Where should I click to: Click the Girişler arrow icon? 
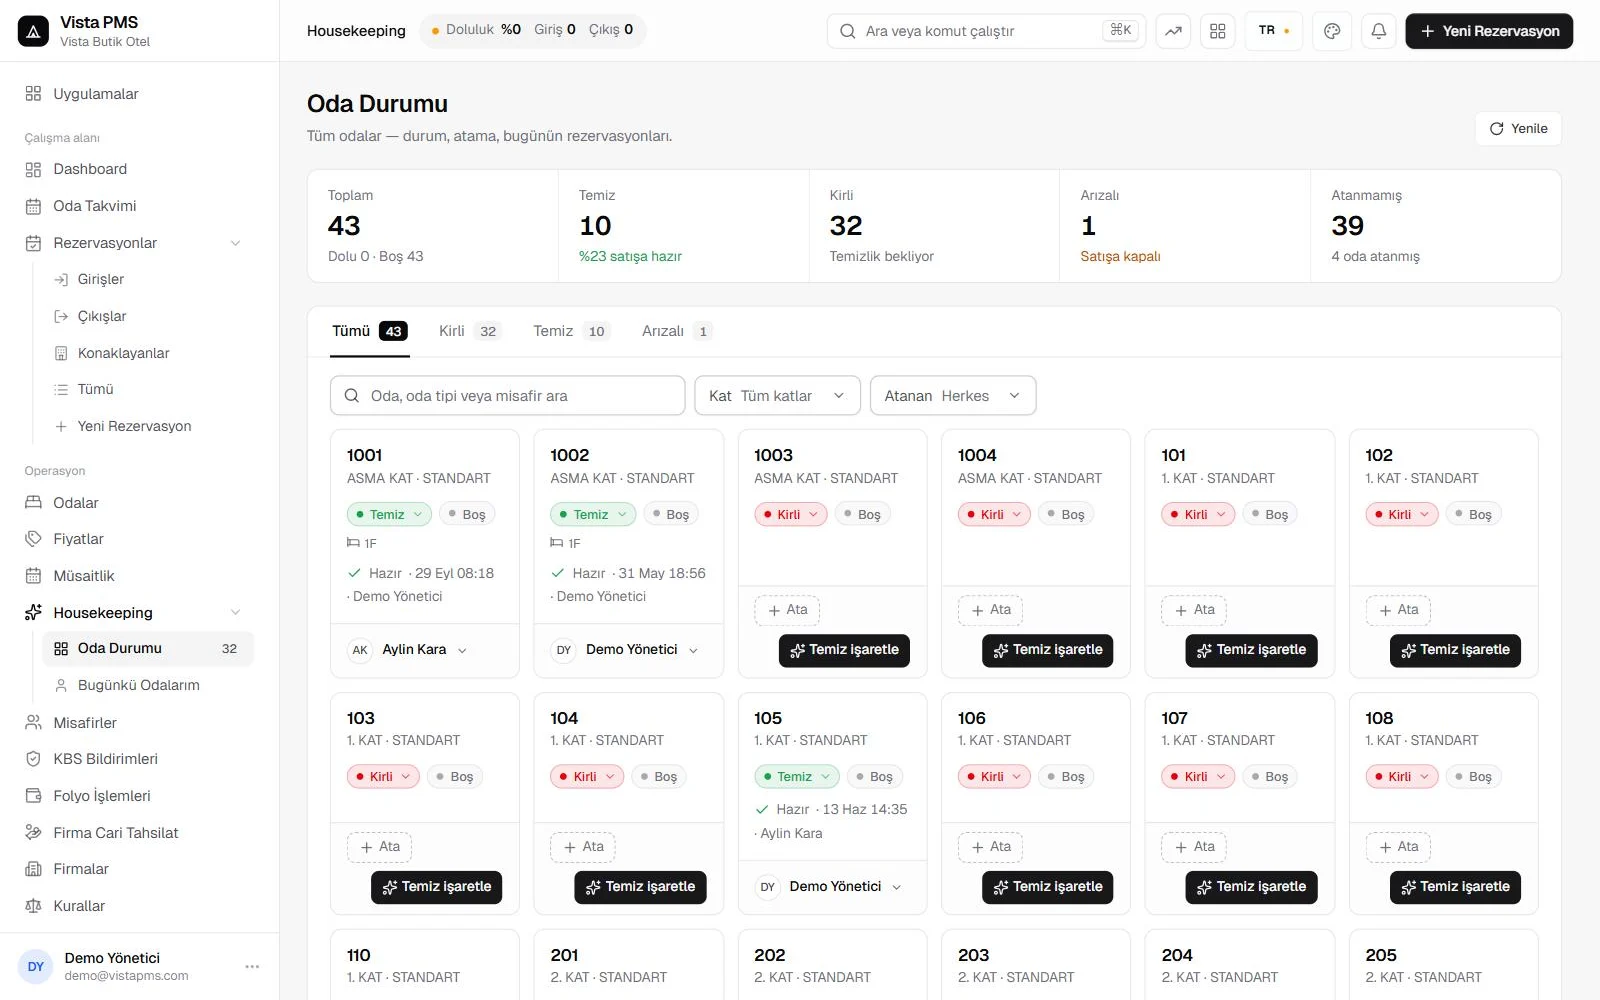61,279
